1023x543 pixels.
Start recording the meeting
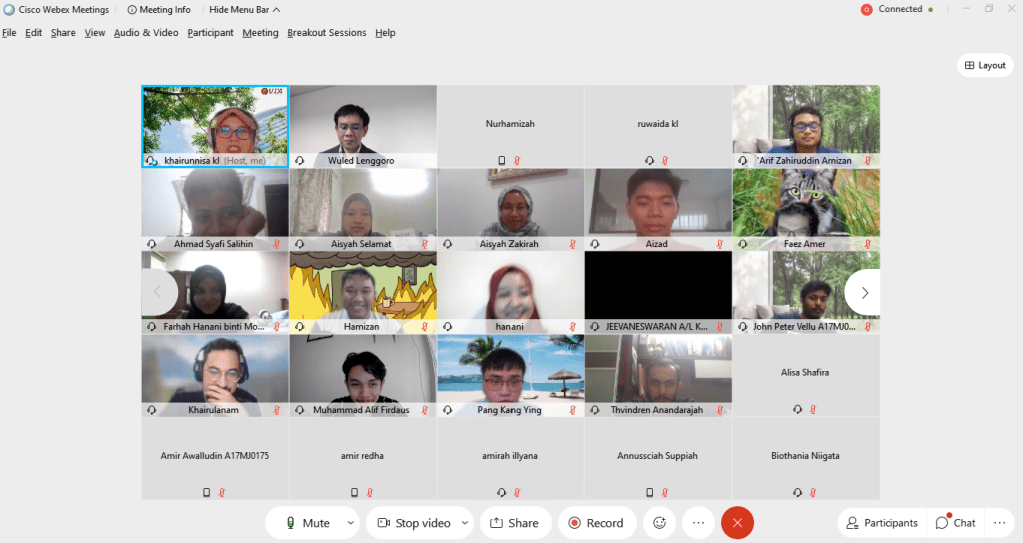596,522
